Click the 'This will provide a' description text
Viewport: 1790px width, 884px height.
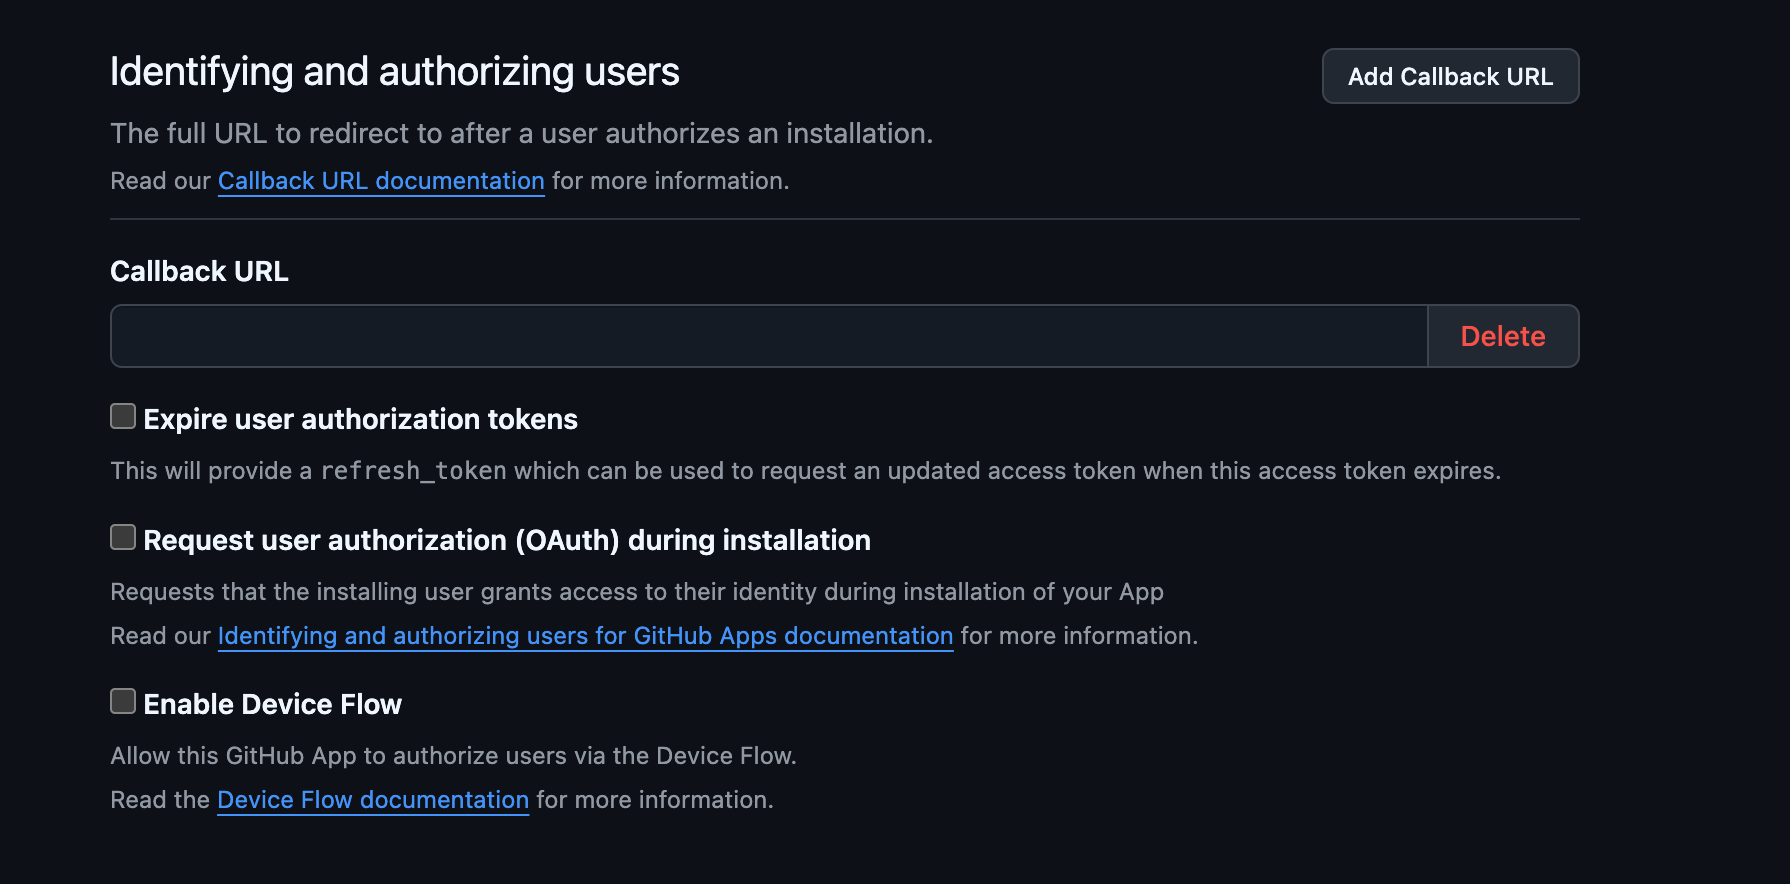click(x=211, y=471)
